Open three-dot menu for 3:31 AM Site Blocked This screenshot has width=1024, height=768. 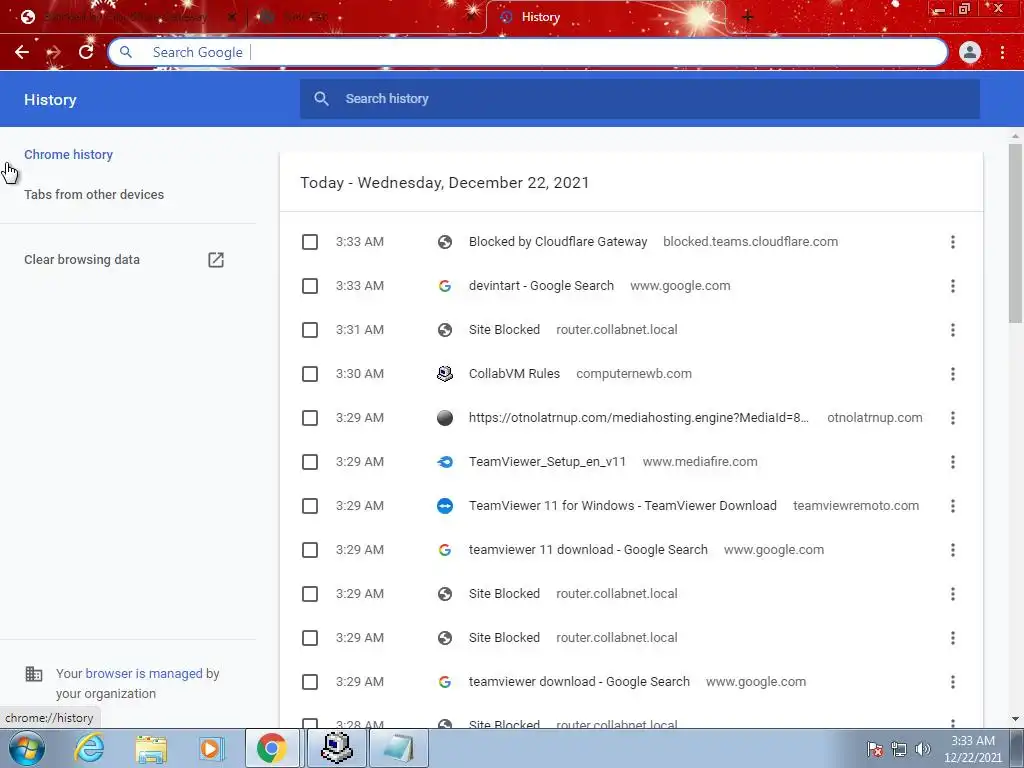tap(953, 330)
